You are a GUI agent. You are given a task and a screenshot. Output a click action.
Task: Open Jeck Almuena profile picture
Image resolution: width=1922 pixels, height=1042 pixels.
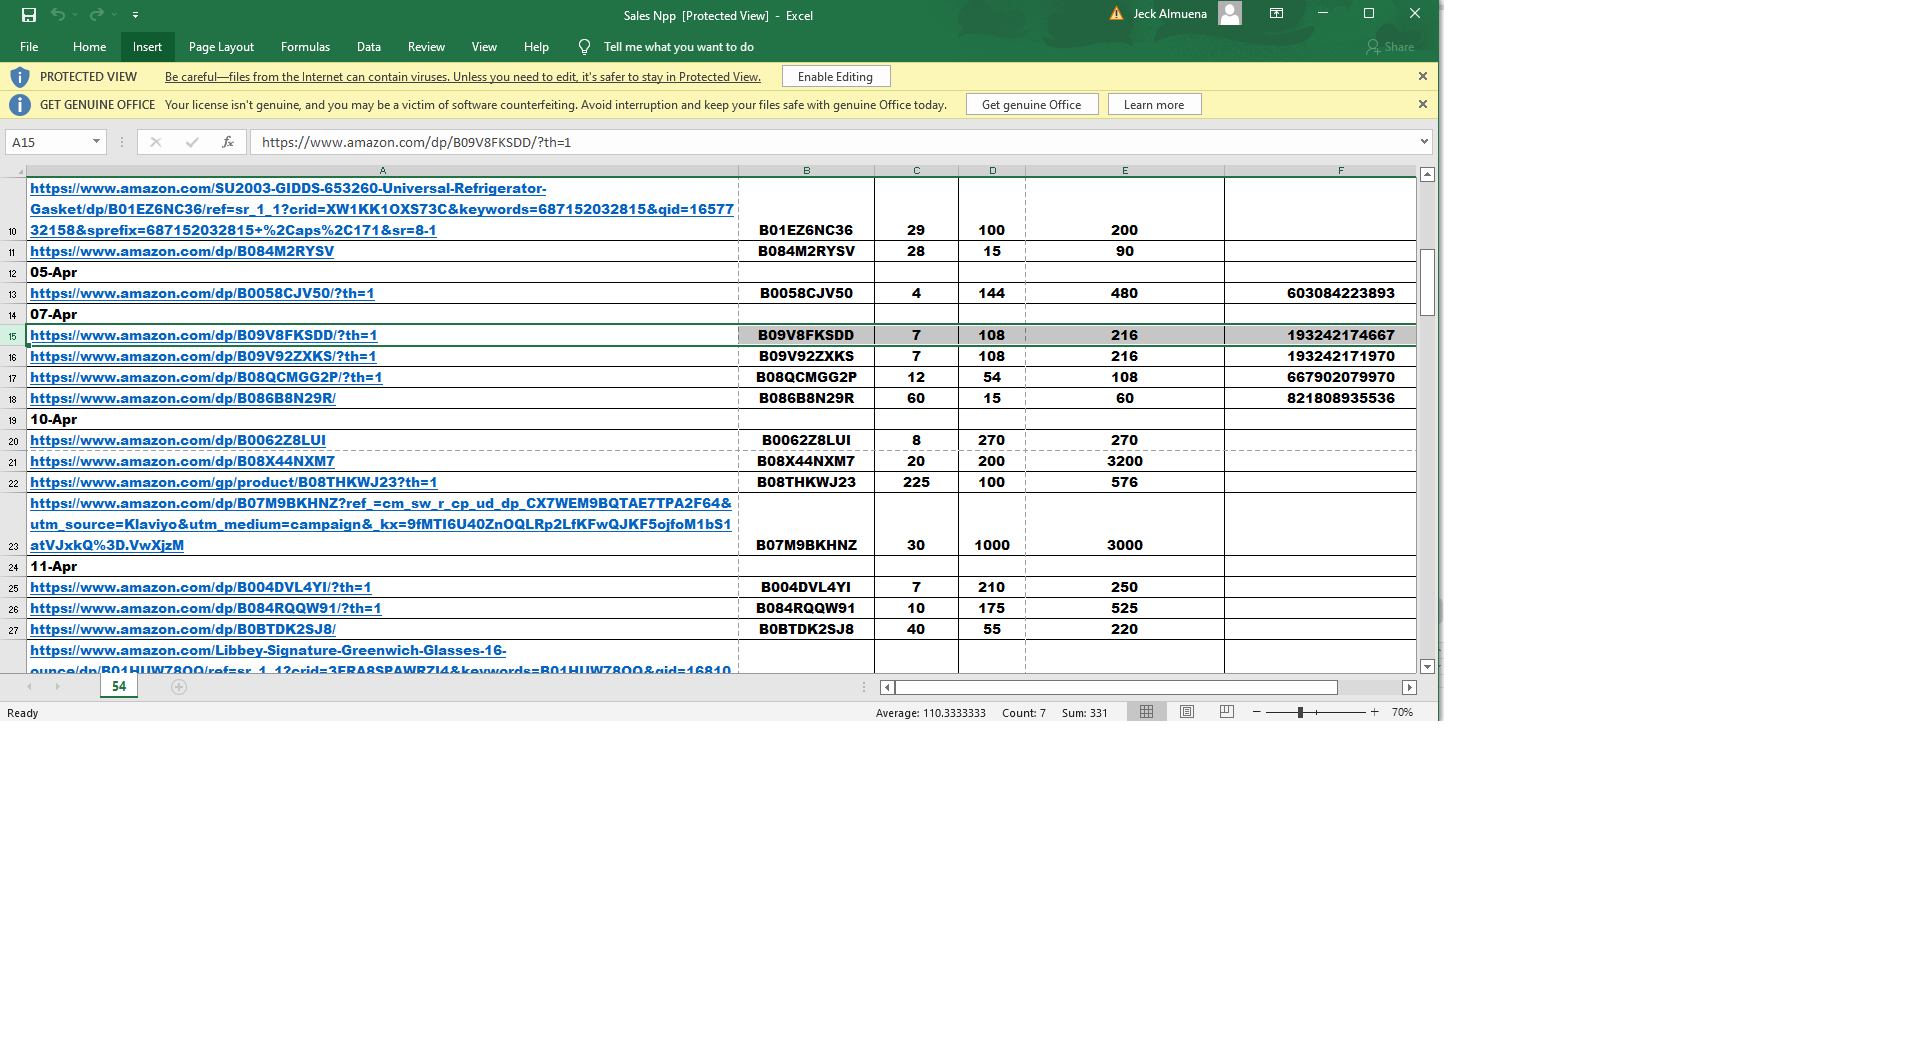[1230, 14]
